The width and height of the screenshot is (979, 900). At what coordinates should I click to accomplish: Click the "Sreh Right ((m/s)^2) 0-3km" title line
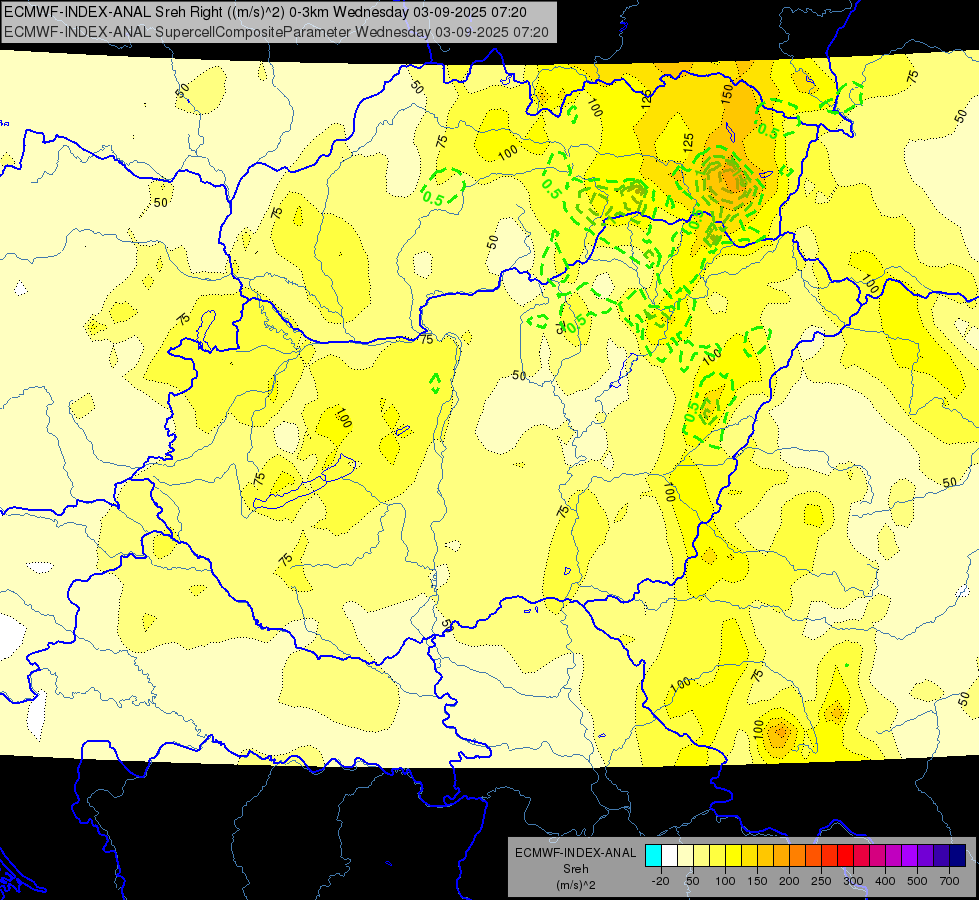tap(265, 12)
